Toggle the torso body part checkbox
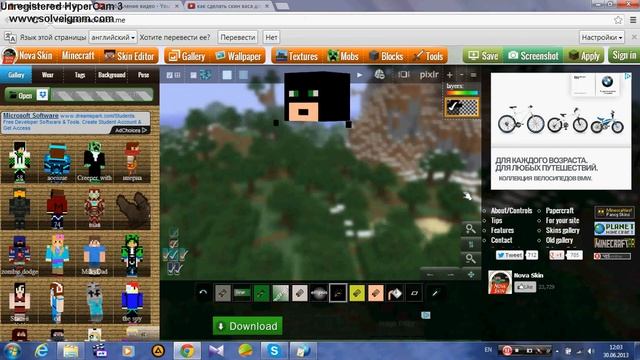640x360 pixels. point(173,255)
